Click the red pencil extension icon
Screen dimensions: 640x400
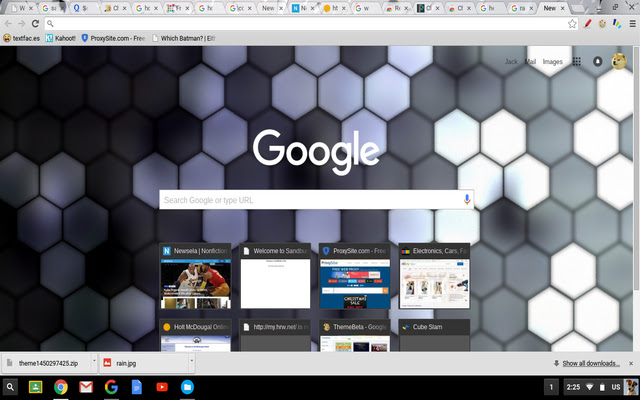point(588,24)
